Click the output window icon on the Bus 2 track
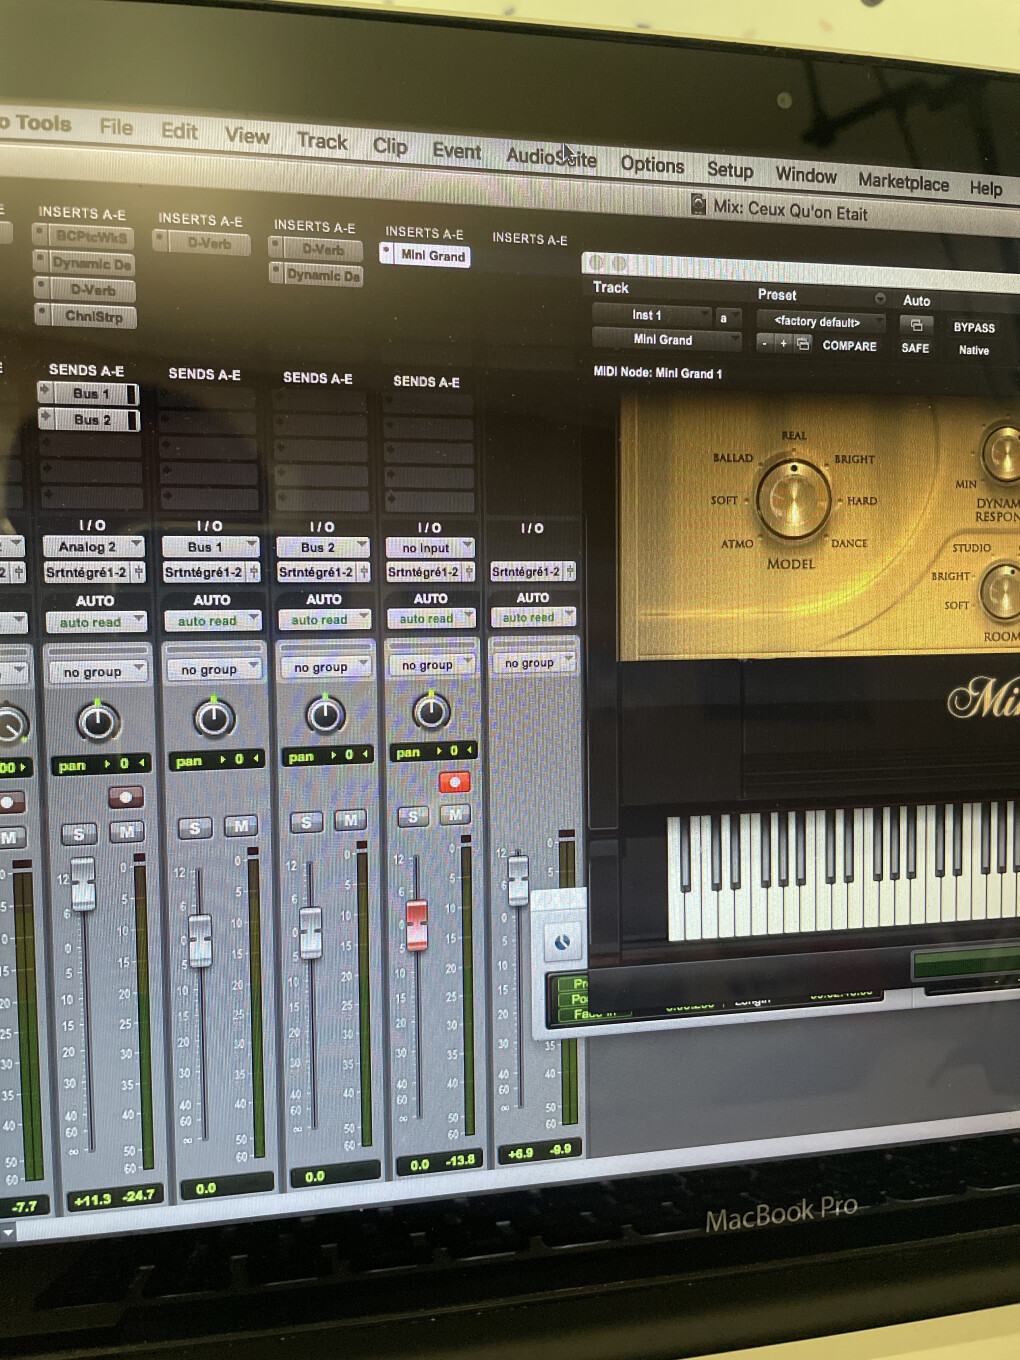This screenshot has width=1020, height=1360. pyautogui.click(x=364, y=572)
